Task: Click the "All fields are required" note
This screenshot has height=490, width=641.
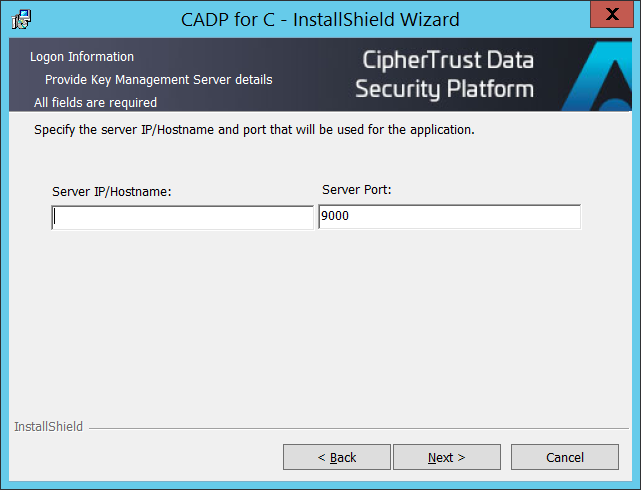Action: (x=95, y=102)
